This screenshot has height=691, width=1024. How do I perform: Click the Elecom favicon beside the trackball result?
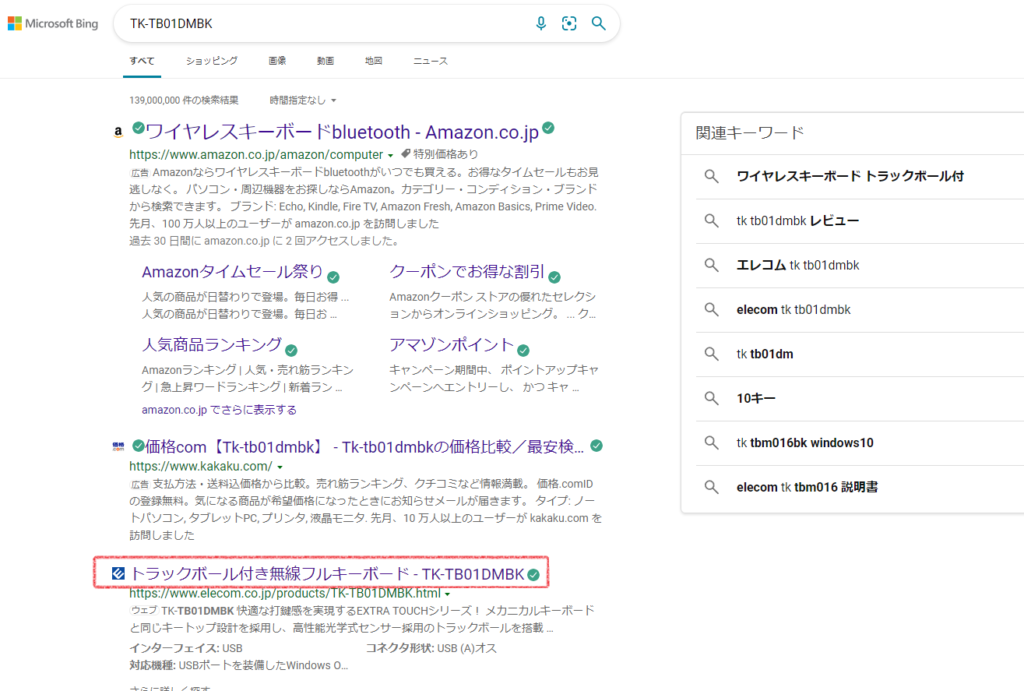[118, 573]
